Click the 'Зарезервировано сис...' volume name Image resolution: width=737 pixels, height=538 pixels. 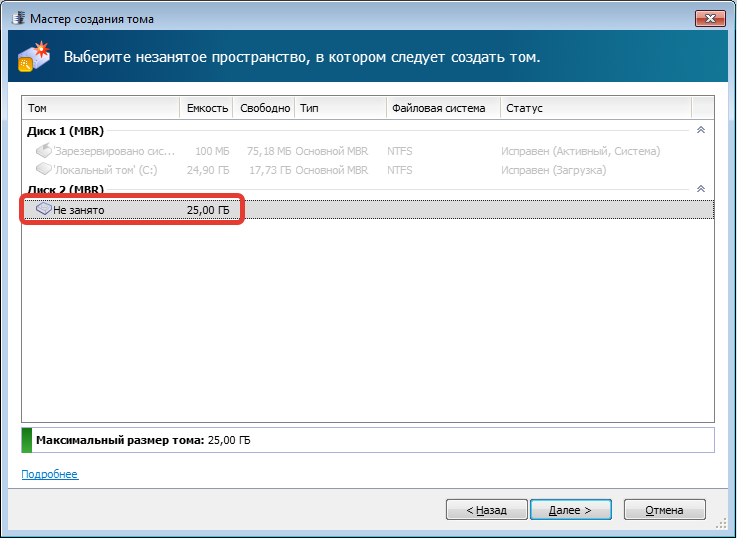[x=114, y=151]
